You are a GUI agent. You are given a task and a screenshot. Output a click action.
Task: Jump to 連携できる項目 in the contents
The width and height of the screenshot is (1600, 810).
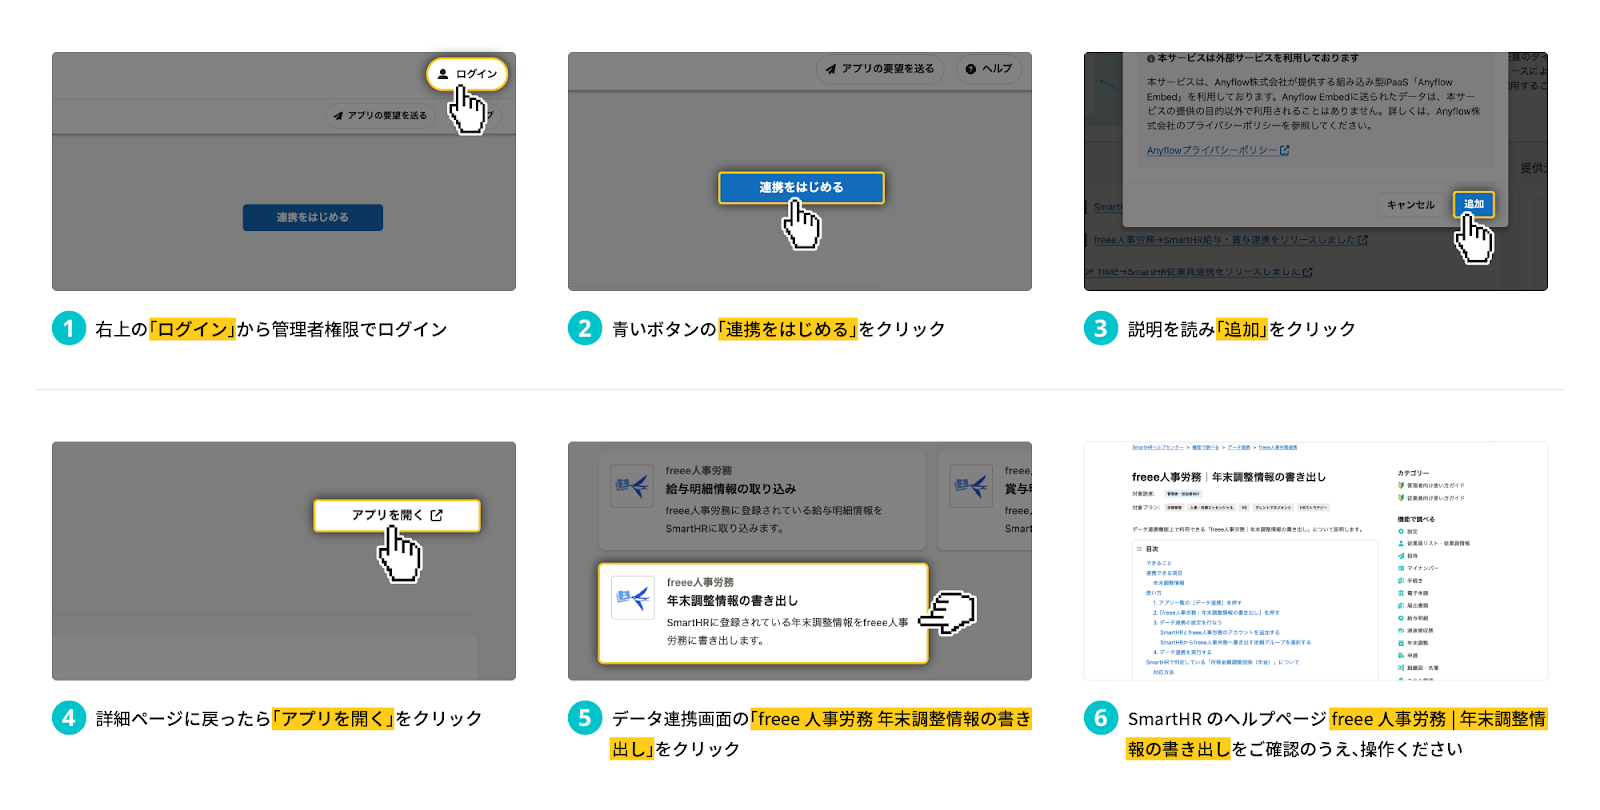coord(1164,573)
